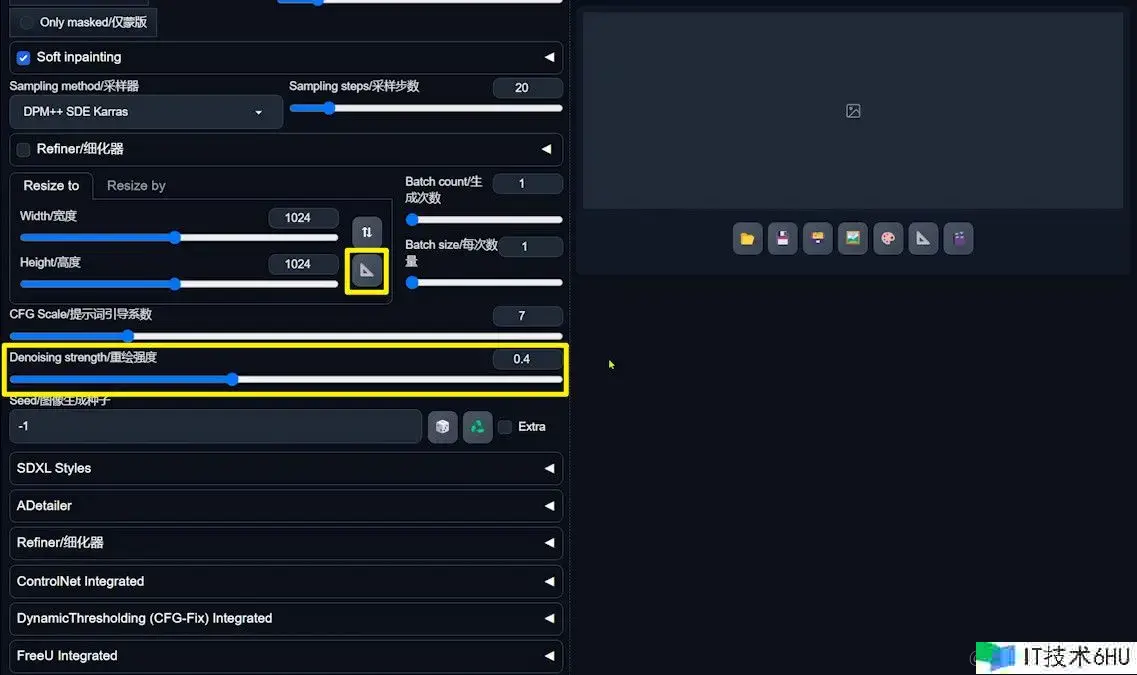Image resolution: width=1137 pixels, height=675 pixels.
Task: Switch to the Resize by tab
Action: tap(136, 186)
